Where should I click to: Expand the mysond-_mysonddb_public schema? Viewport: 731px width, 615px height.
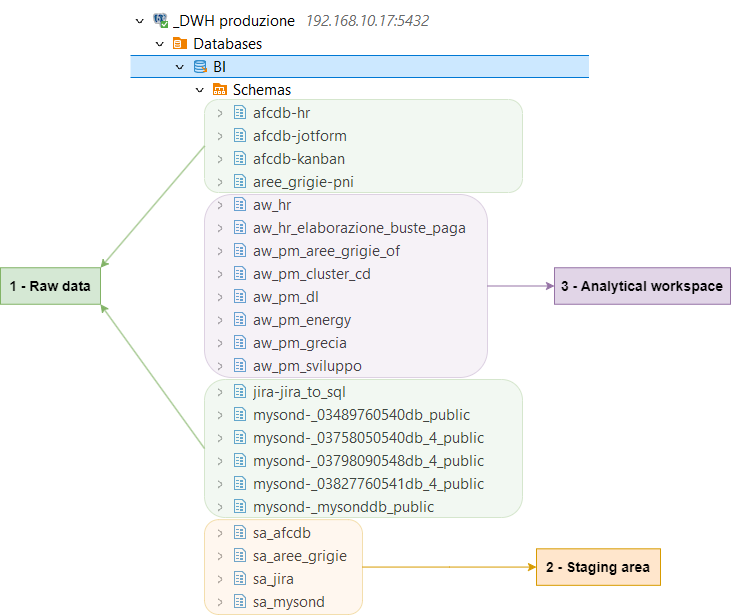[219, 507]
